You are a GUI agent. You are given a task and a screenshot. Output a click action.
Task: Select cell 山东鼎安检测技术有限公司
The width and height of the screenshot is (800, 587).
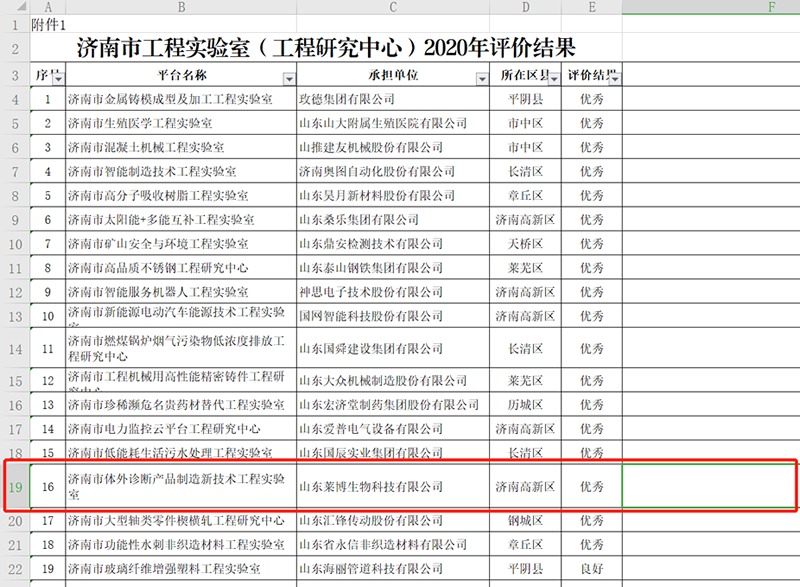(393, 244)
